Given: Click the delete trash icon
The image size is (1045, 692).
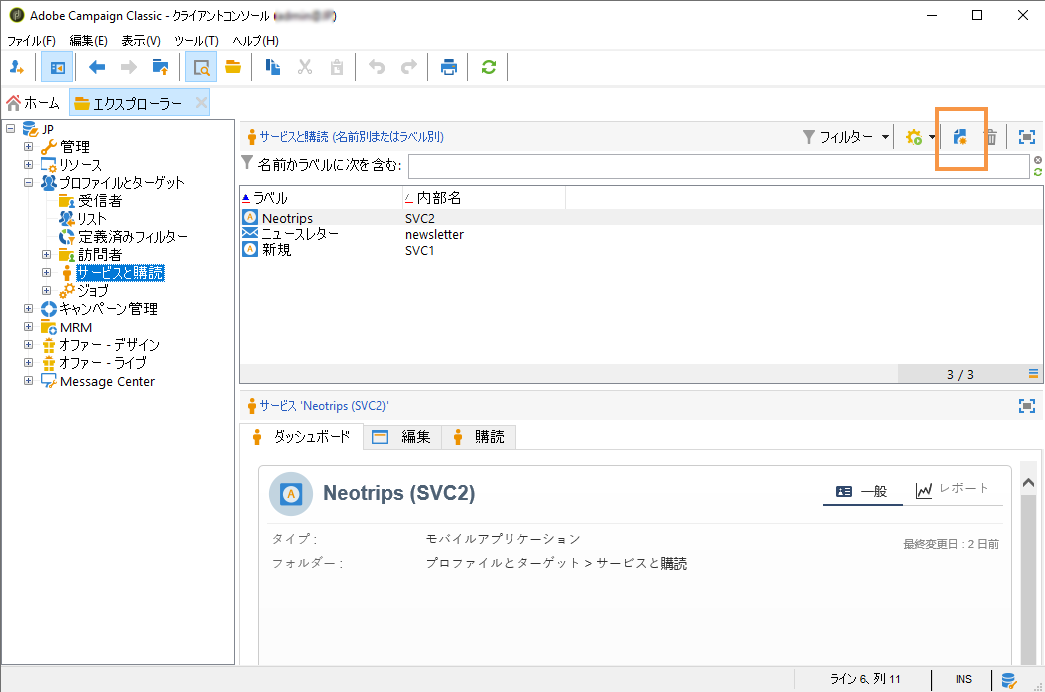Looking at the screenshot, I should 991,137.
